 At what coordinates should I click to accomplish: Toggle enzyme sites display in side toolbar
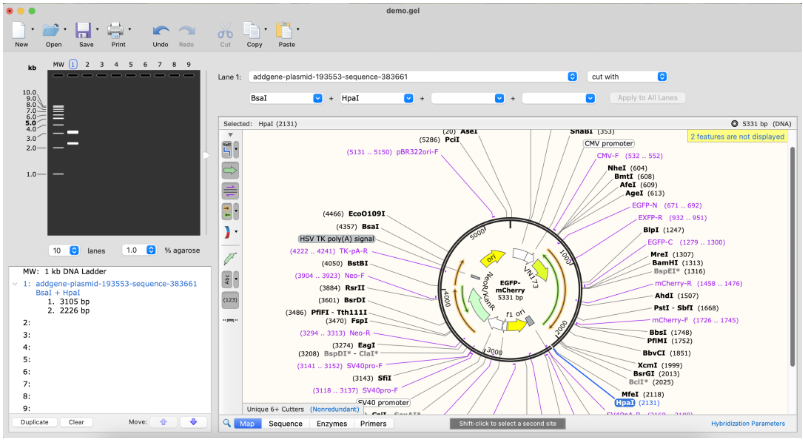click(227, 150)
